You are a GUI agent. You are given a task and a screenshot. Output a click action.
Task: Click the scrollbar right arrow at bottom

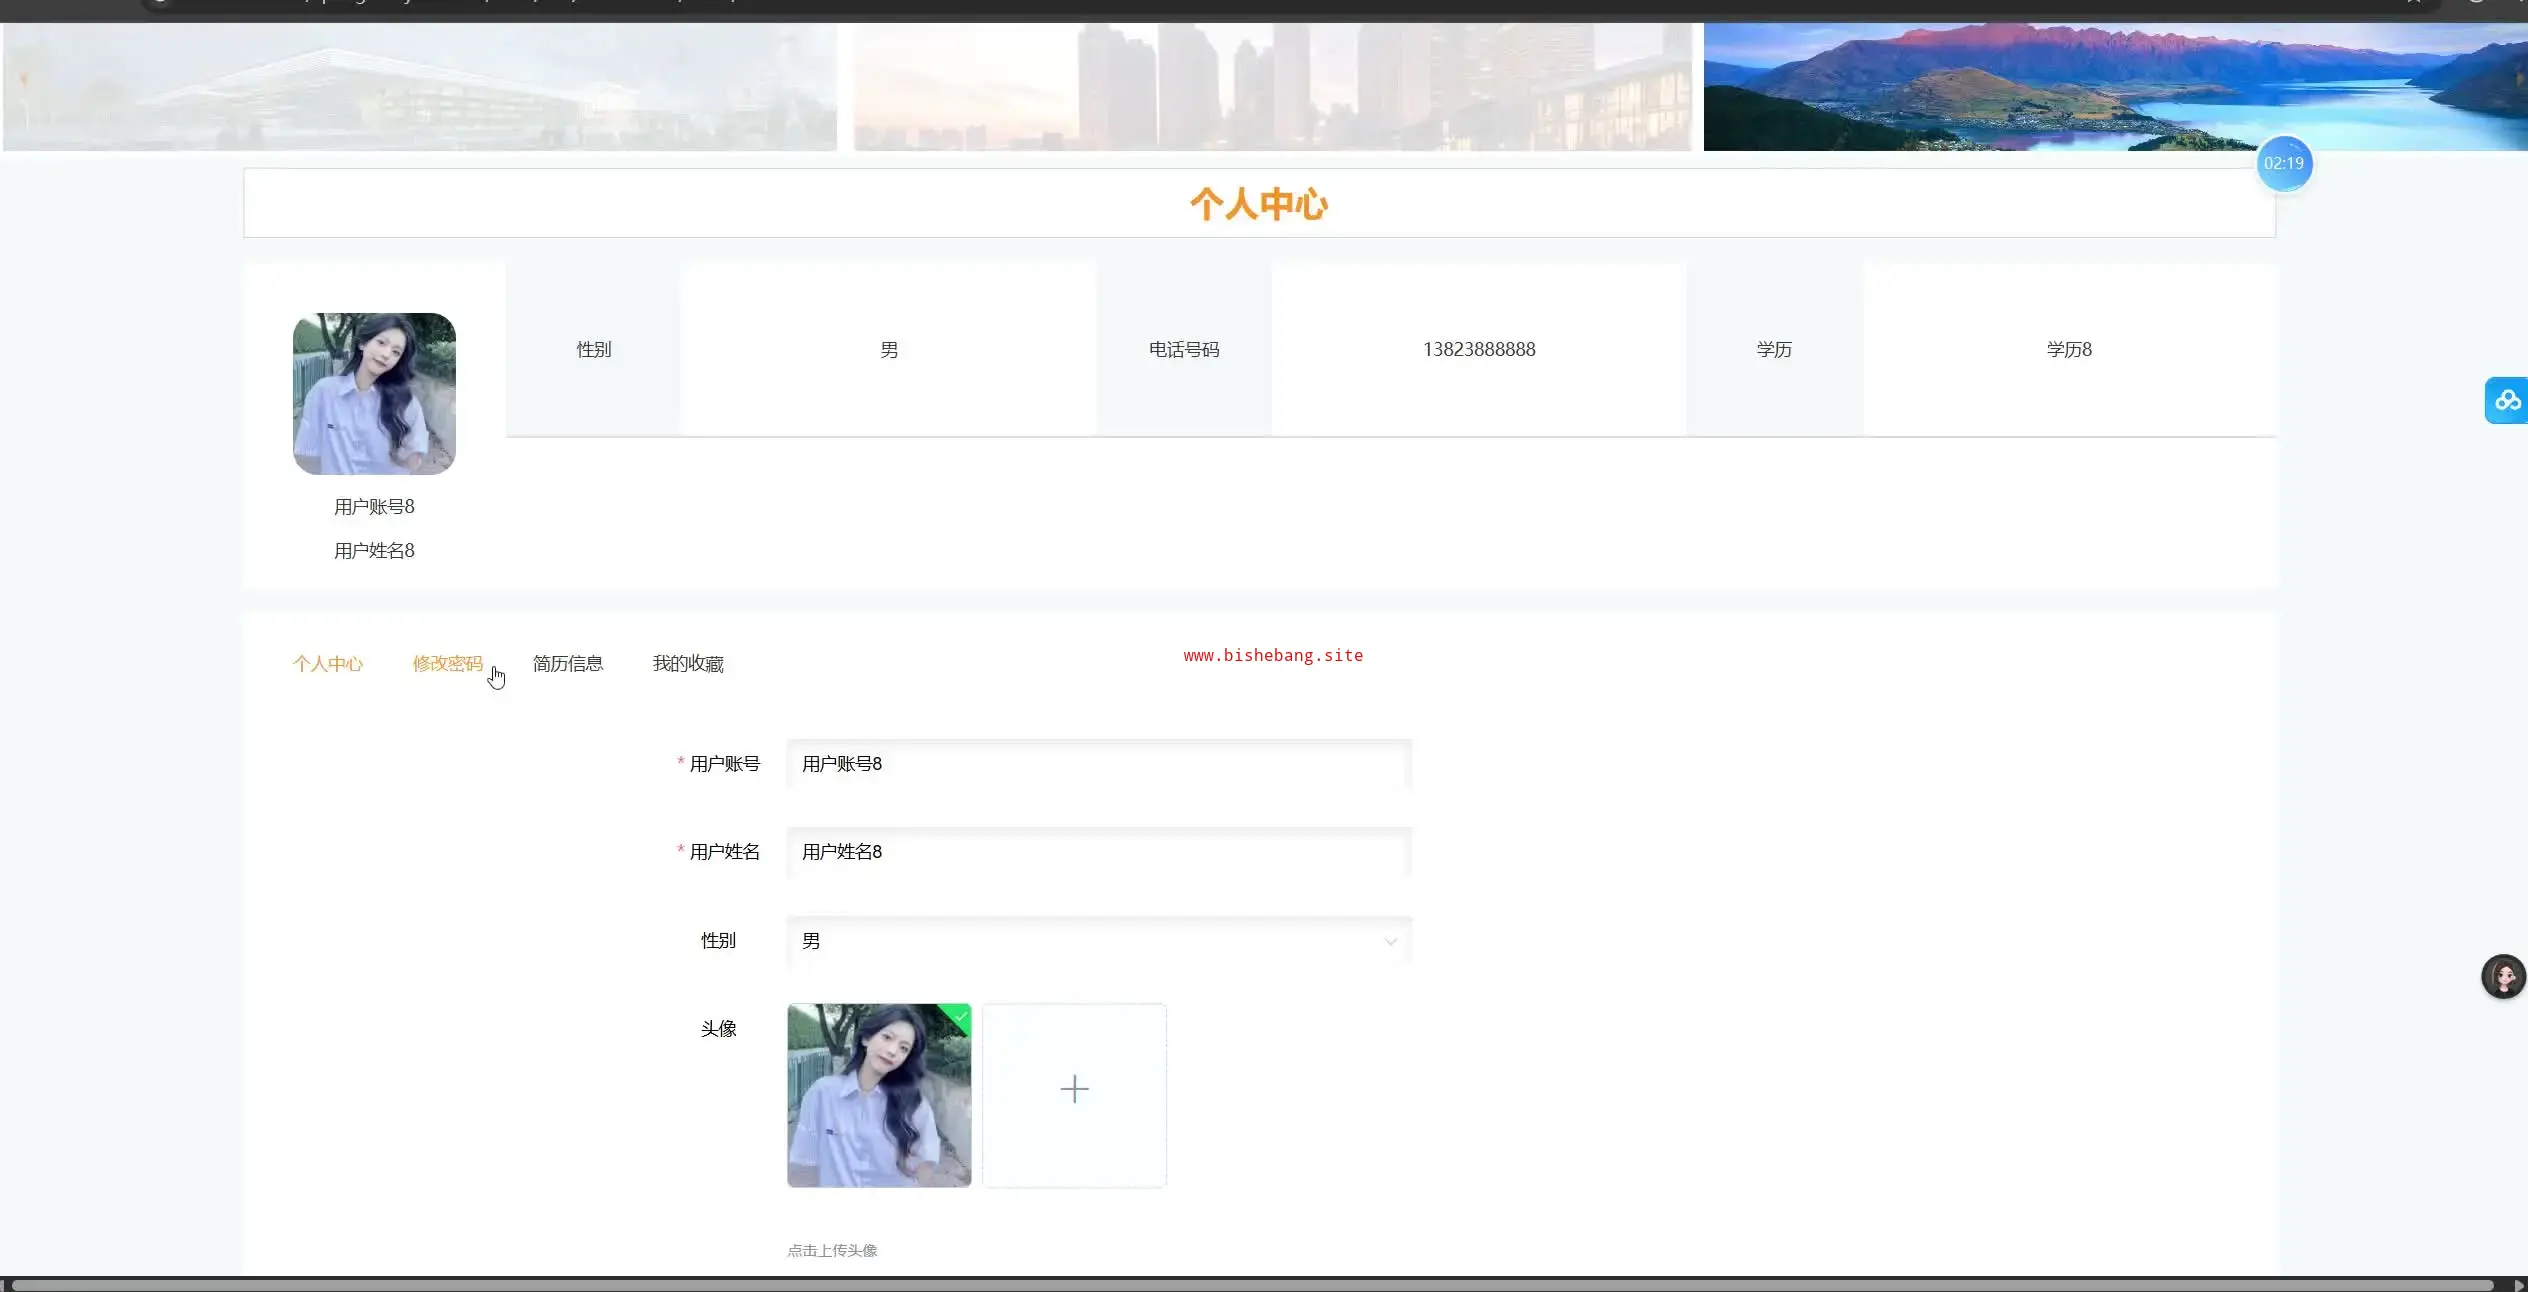click(x=2518, y=1285)
